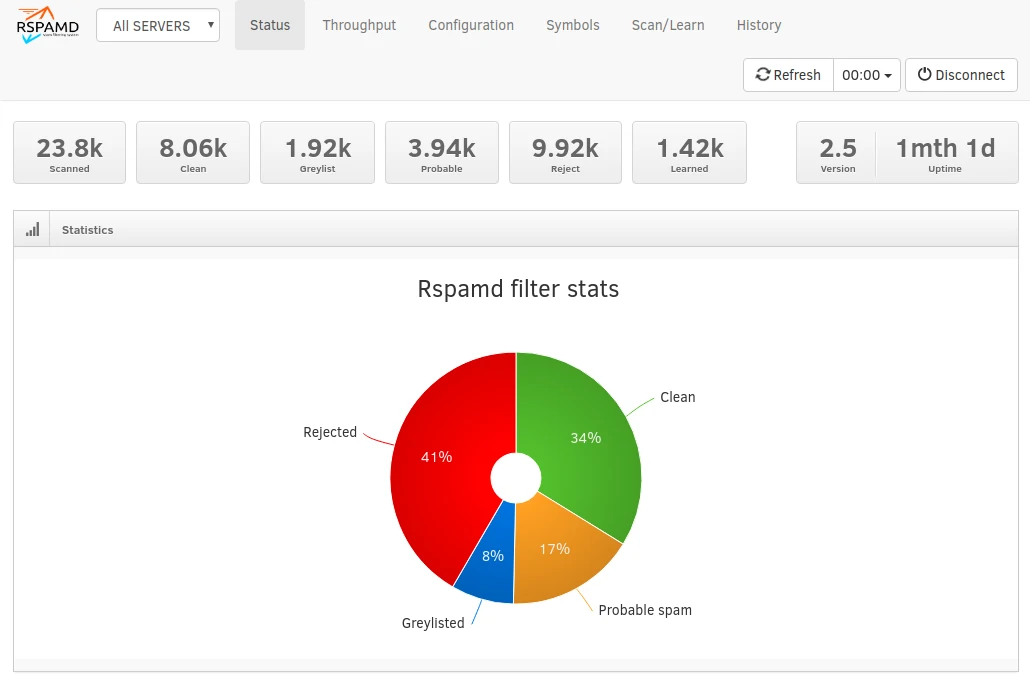Viewport: 1030px width, 679px height.
Task: Toggle the Greylisted legend label
Action: click(433, 622)
